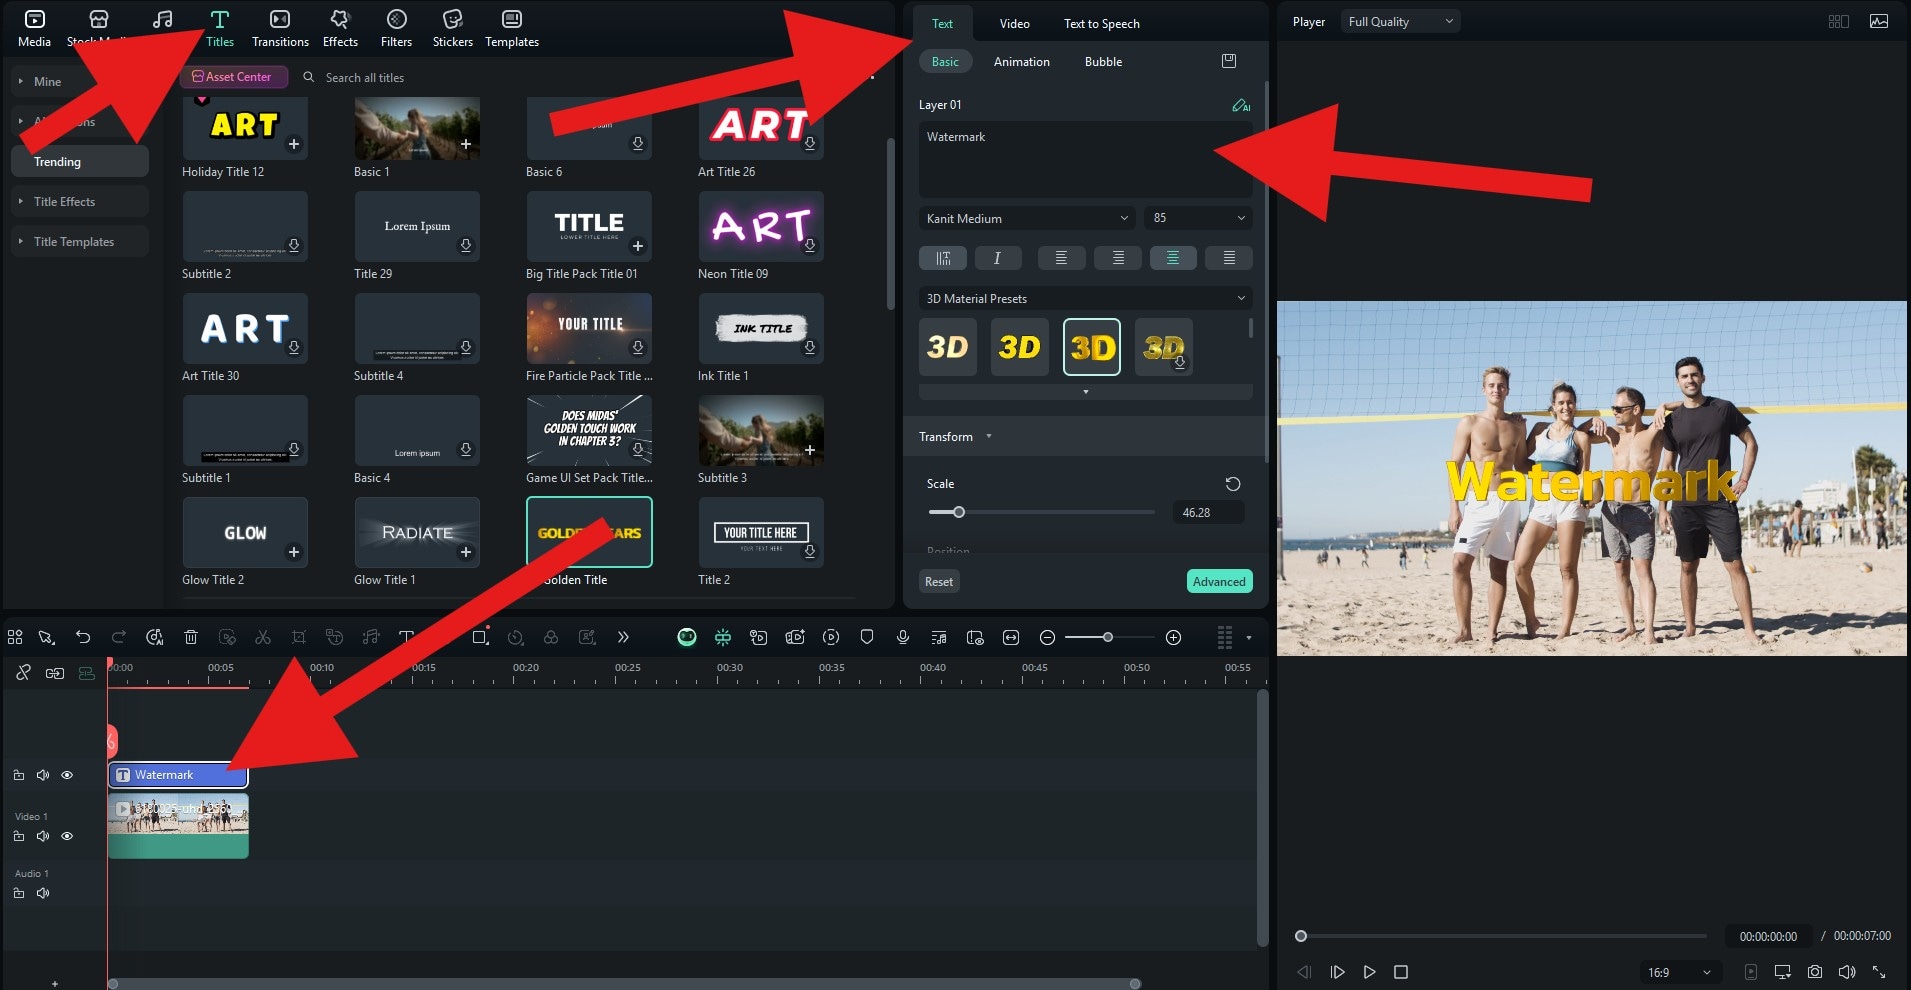The width and height of the screenshot is (1911, 990).
Task: Mute the Video 1 track
Action: pyautogui.click(x=43, y=836)
